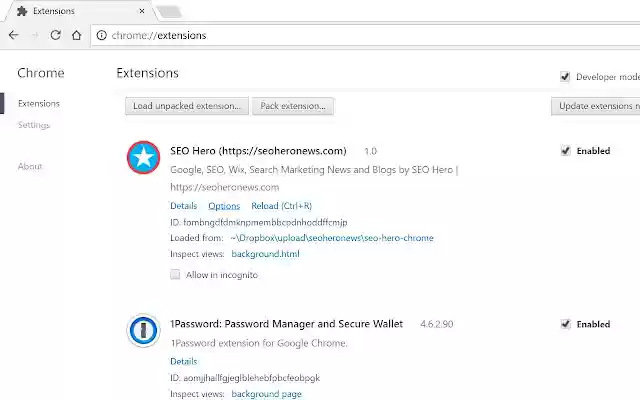
Task: Toggle the Developer mode checkbox
Action: point(565,77)
